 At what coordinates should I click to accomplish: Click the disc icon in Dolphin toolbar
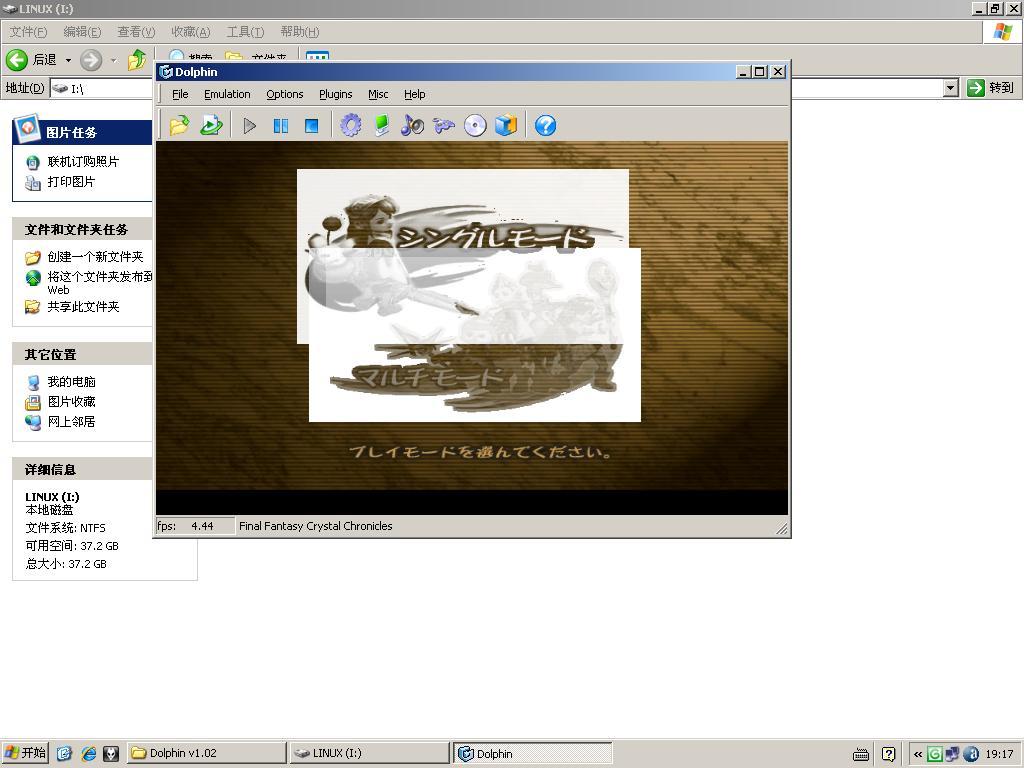475,125
